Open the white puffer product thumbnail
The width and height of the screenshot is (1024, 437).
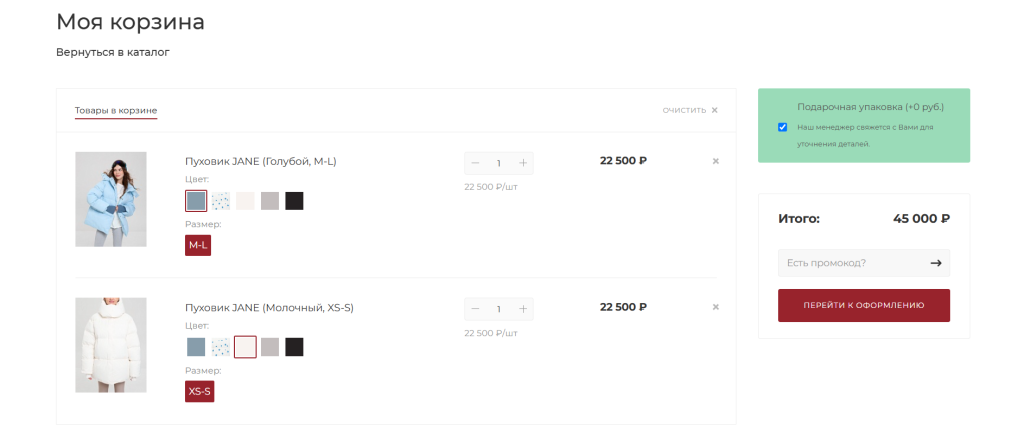[111, 345]
